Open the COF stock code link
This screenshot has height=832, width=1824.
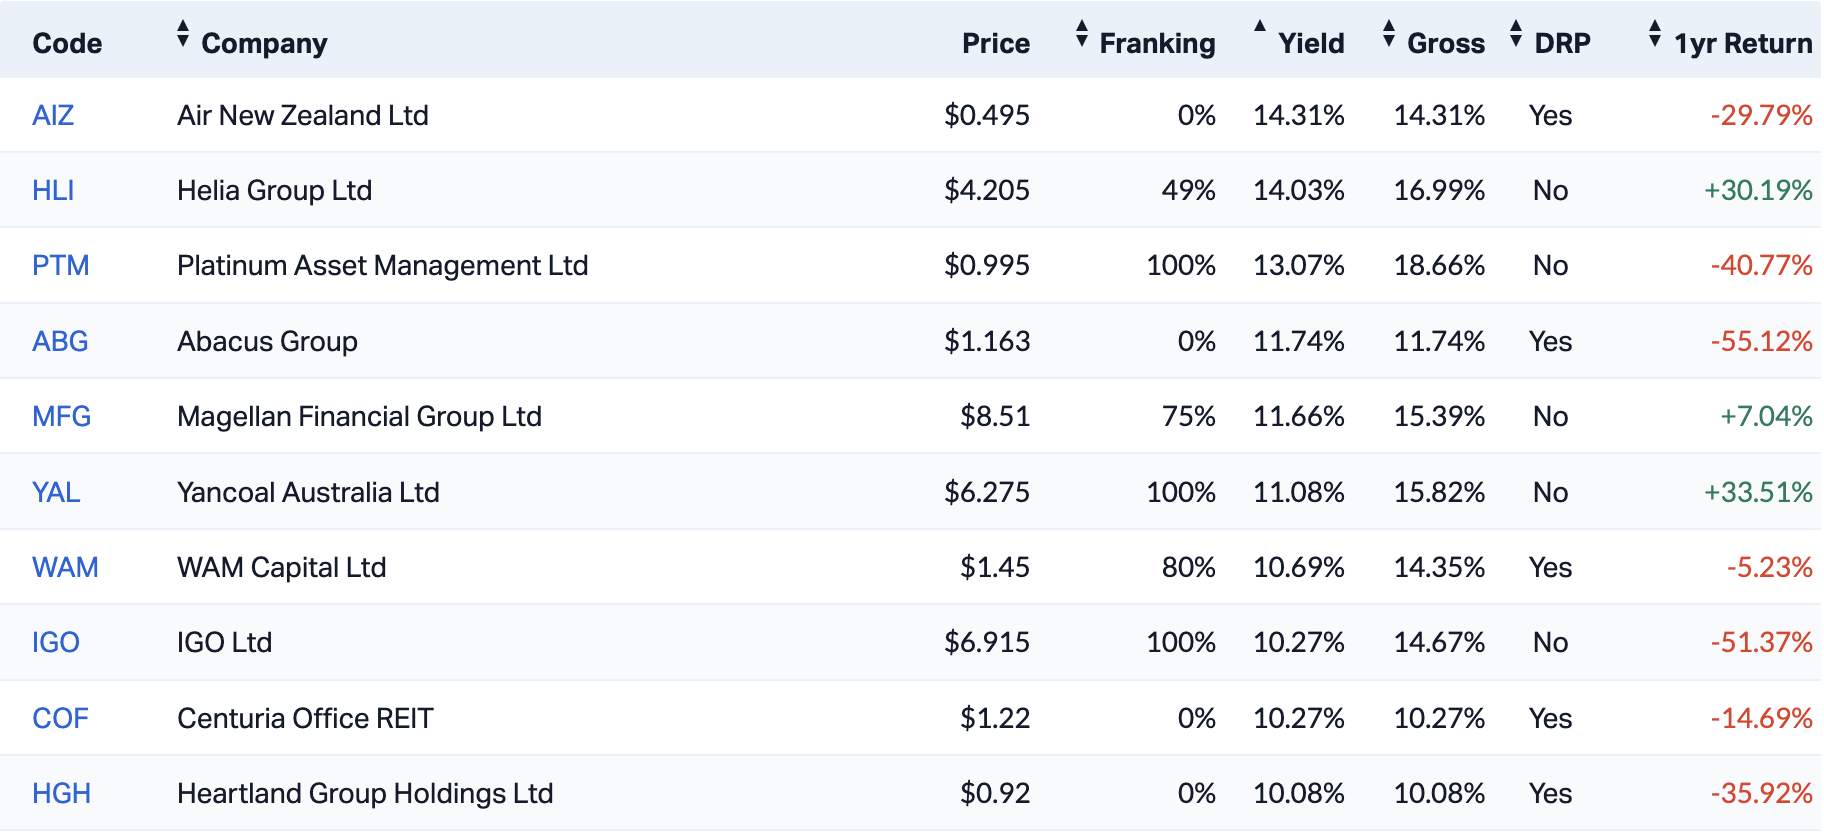click(60, 718)
